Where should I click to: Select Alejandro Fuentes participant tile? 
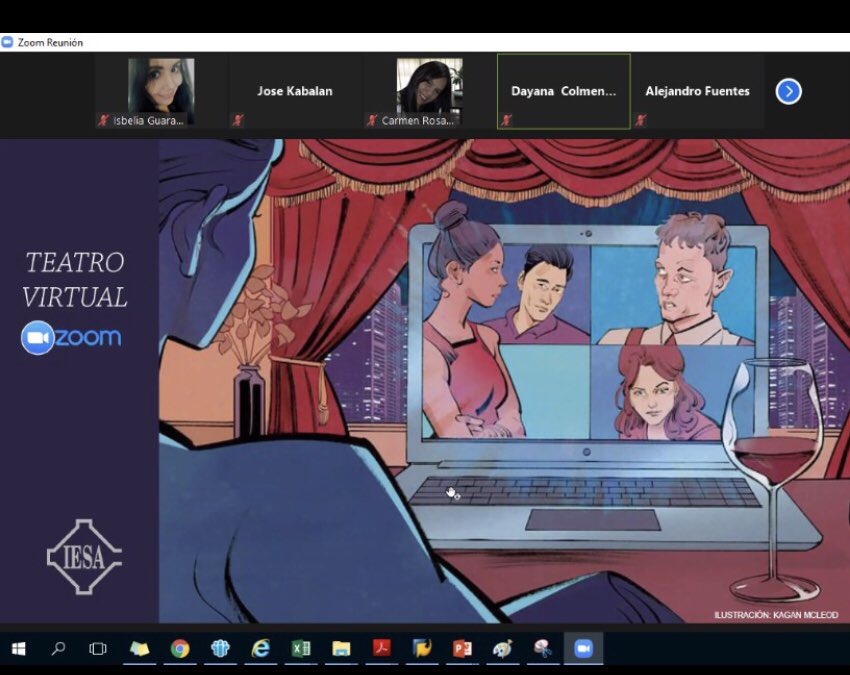698,91
